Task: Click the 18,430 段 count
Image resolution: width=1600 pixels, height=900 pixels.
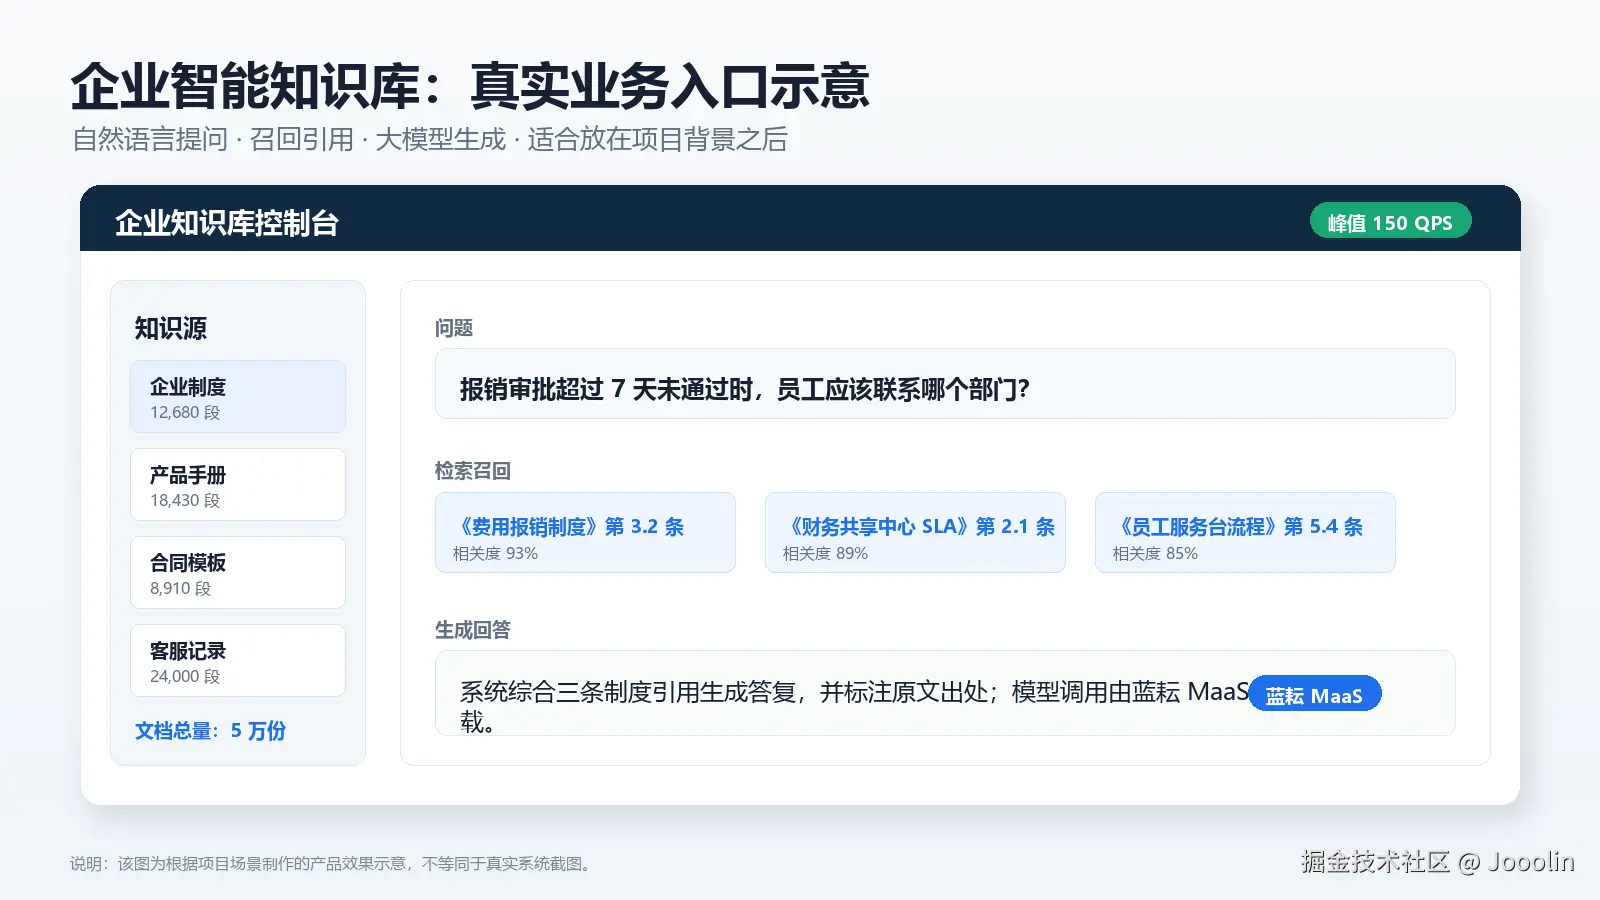Action: 185,500
